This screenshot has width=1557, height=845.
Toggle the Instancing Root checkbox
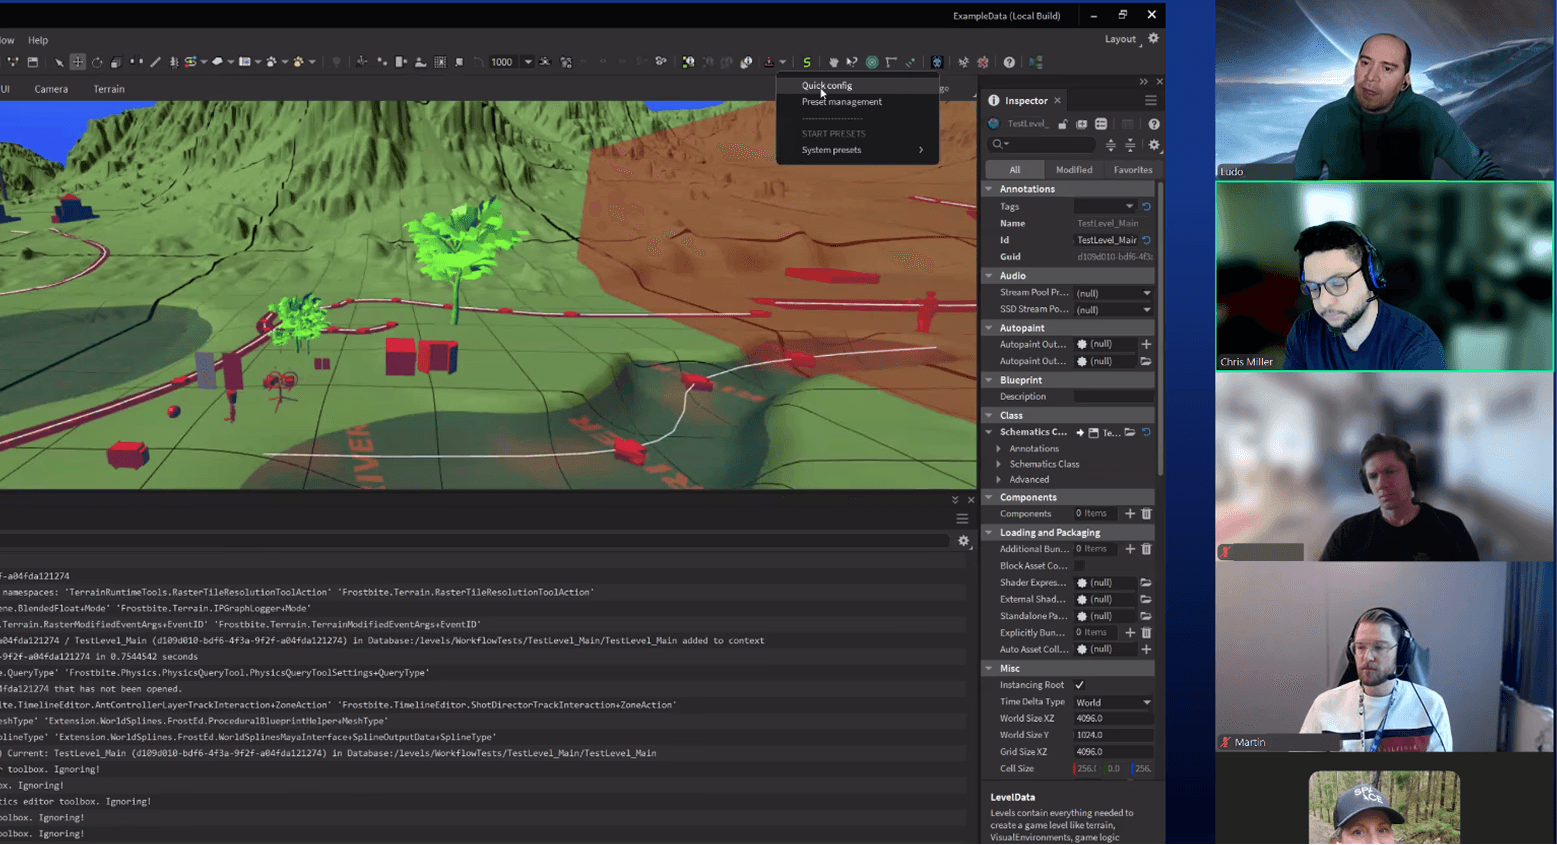point(1080,685)
